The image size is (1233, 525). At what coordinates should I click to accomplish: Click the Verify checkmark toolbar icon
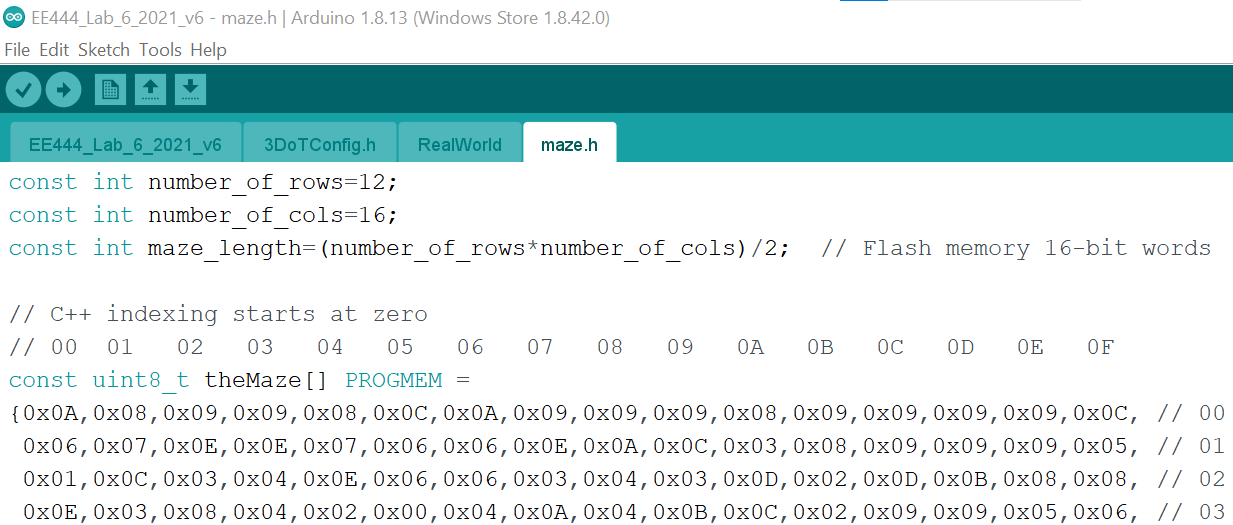(24, 90)
